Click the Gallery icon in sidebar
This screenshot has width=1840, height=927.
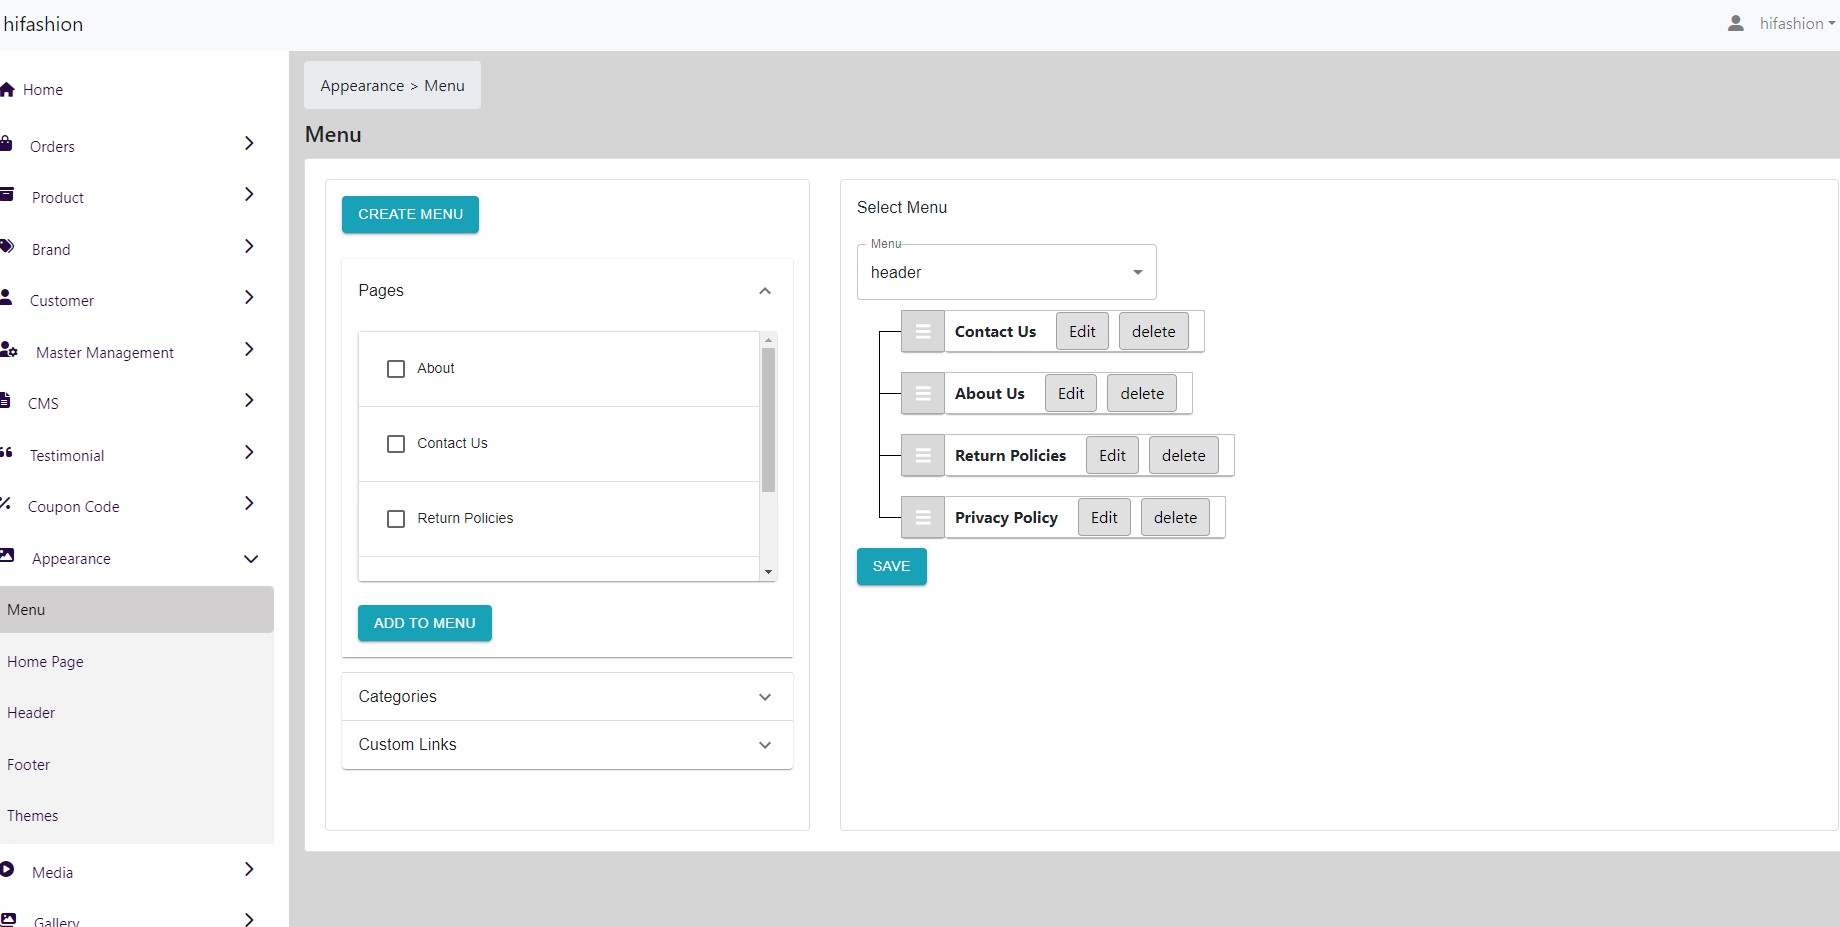point(8,919)
